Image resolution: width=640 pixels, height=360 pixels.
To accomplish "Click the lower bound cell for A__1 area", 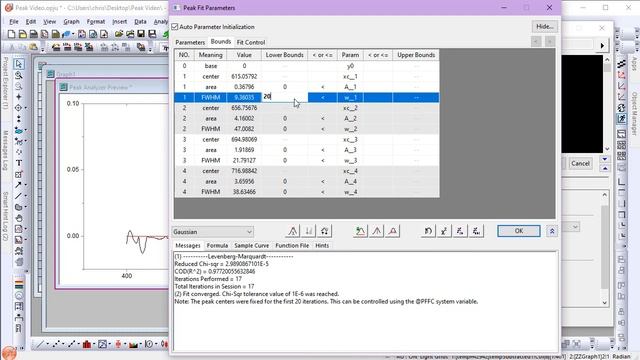I will point(284,87).
